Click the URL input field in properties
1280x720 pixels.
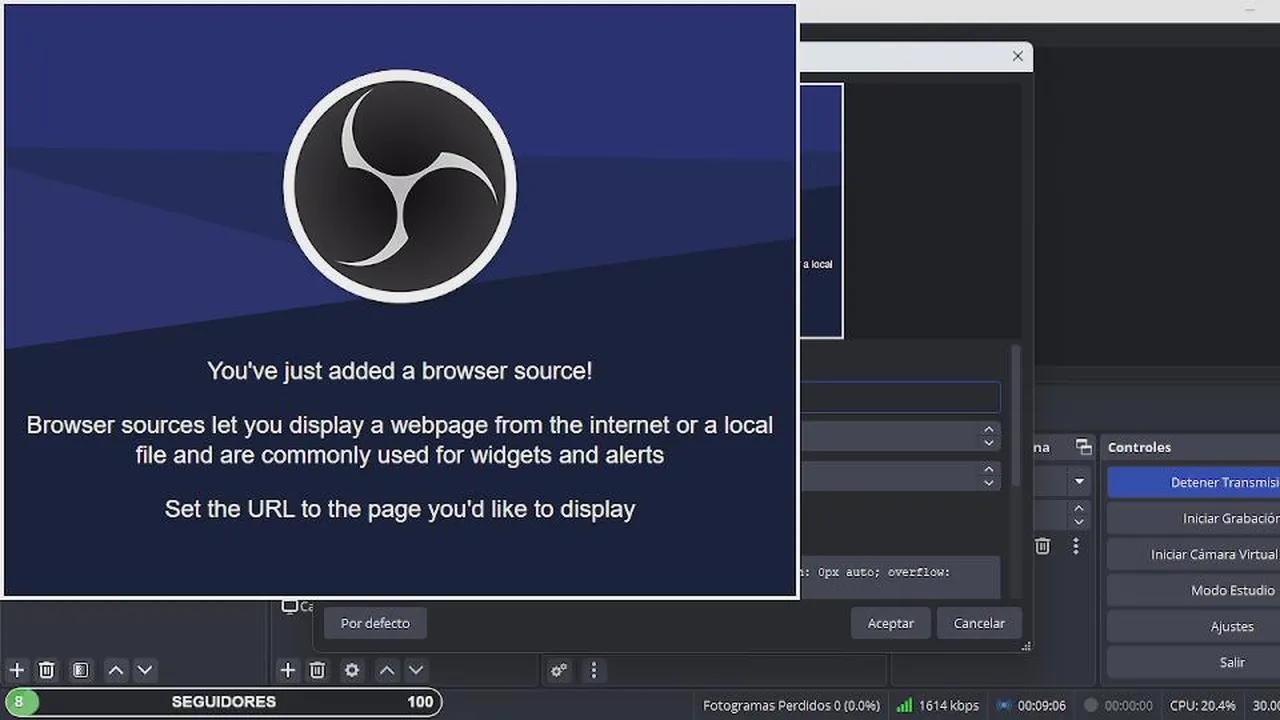pos(900,397)
